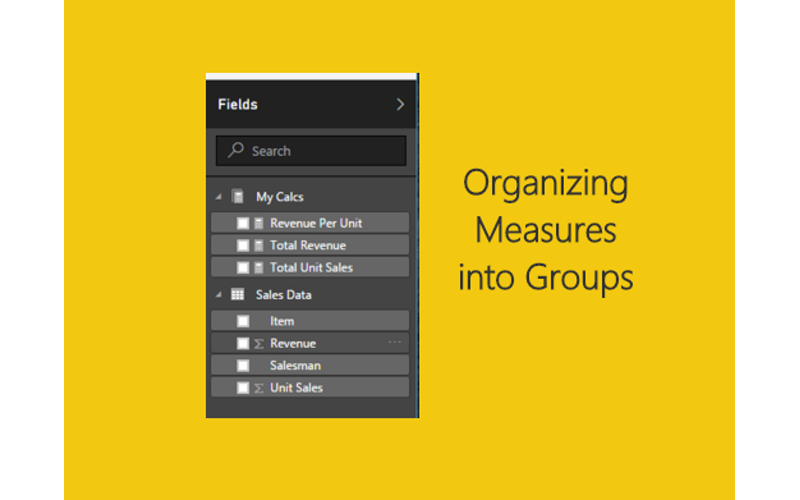Screen dimensions: 800x500
Task: Click the My Calcs table icon
Action: 238,197
